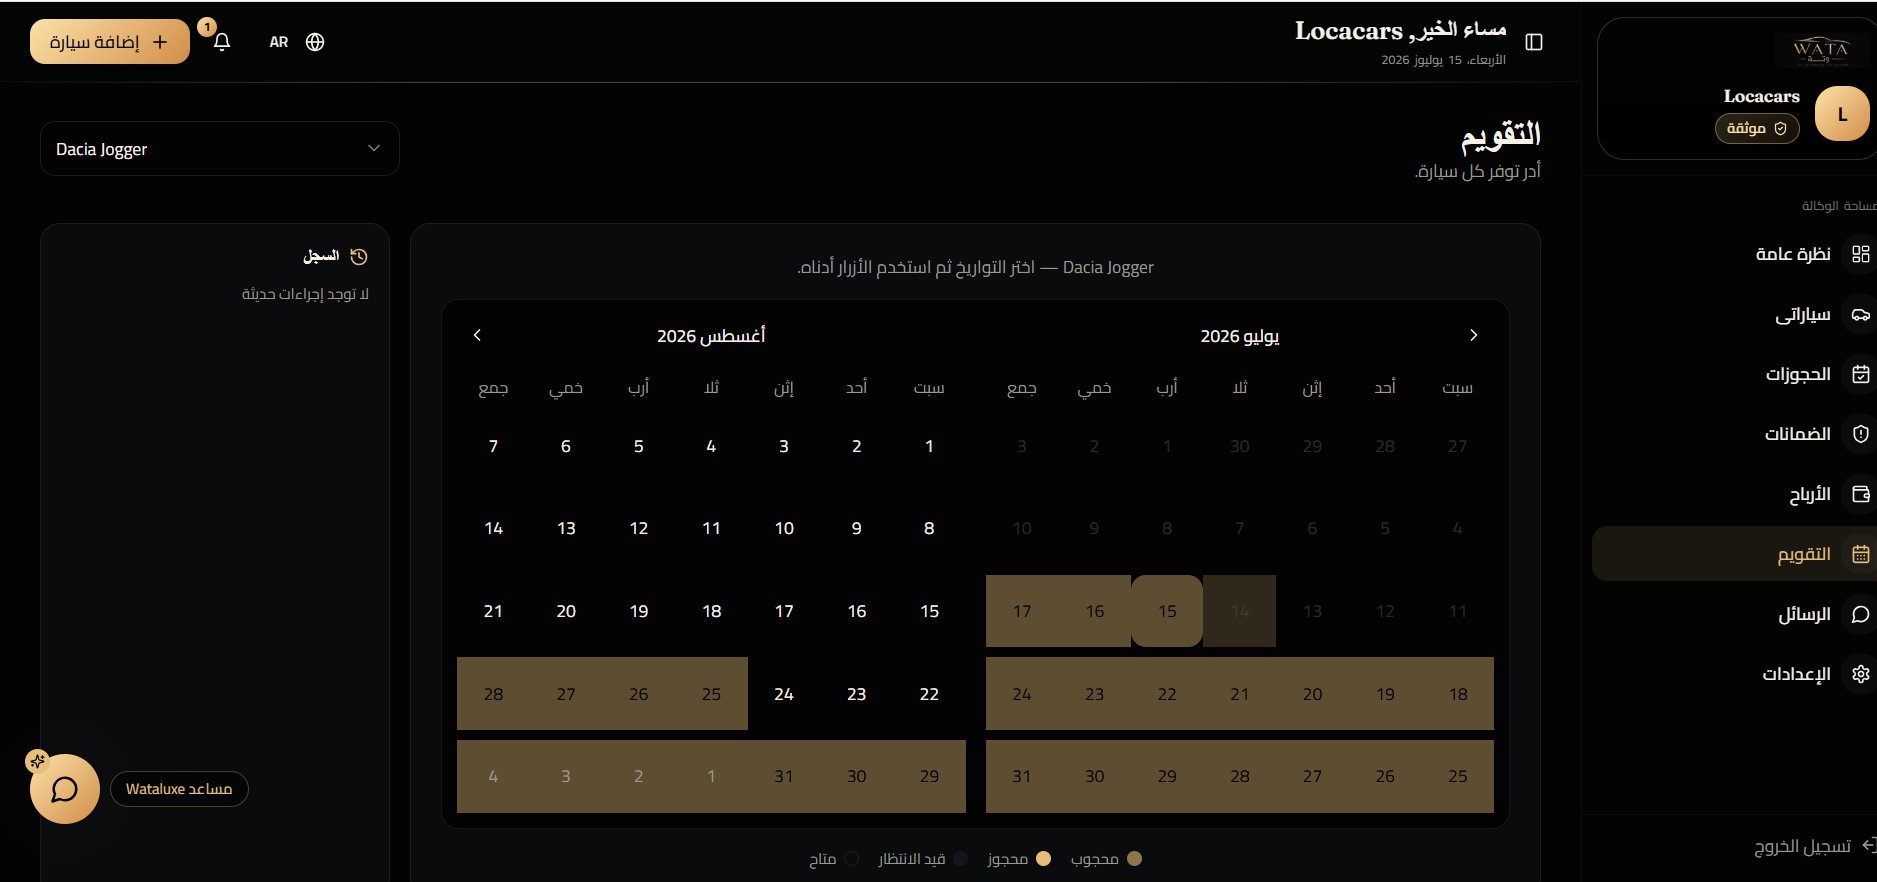This screenshot has height=882, width=1877.
Task: Select August 31 in the calendar
Action: click(x=784, y=776)
